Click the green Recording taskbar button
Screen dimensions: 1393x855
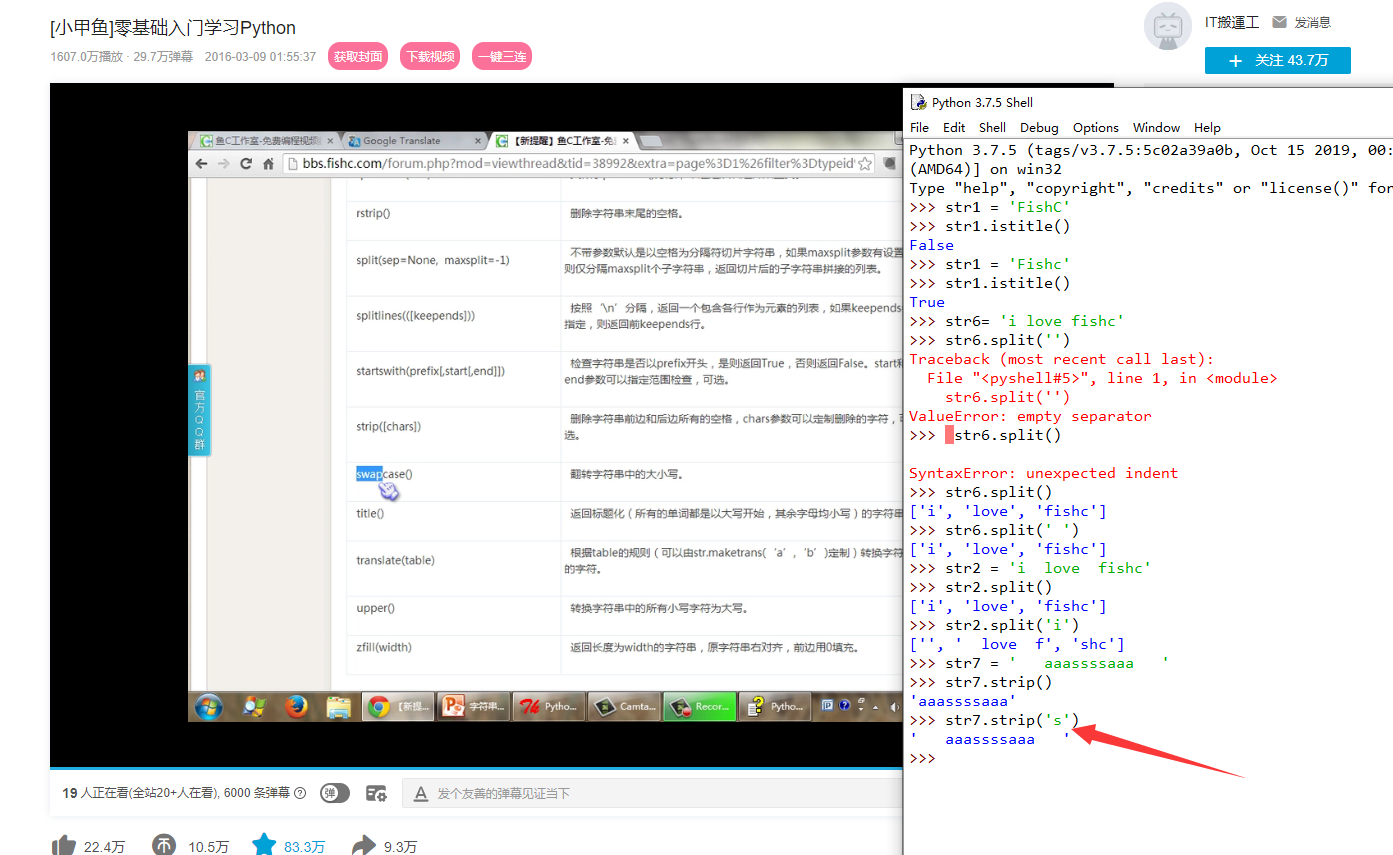pyautogui.click(x=700, y=706)
